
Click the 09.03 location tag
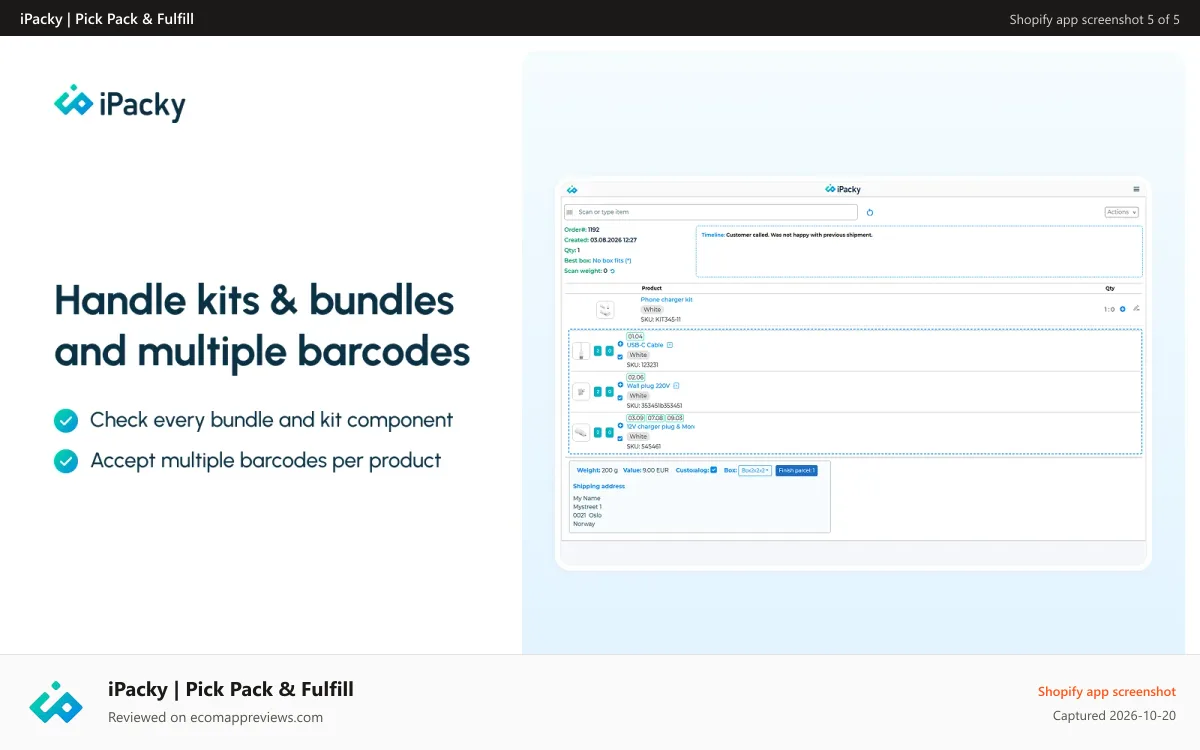pos(675,418)
